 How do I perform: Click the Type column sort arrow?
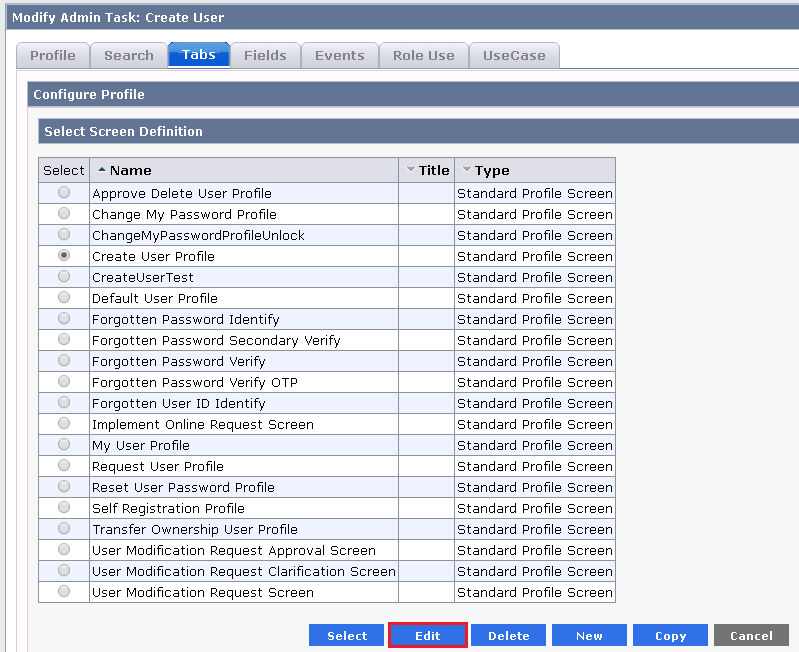466,170
